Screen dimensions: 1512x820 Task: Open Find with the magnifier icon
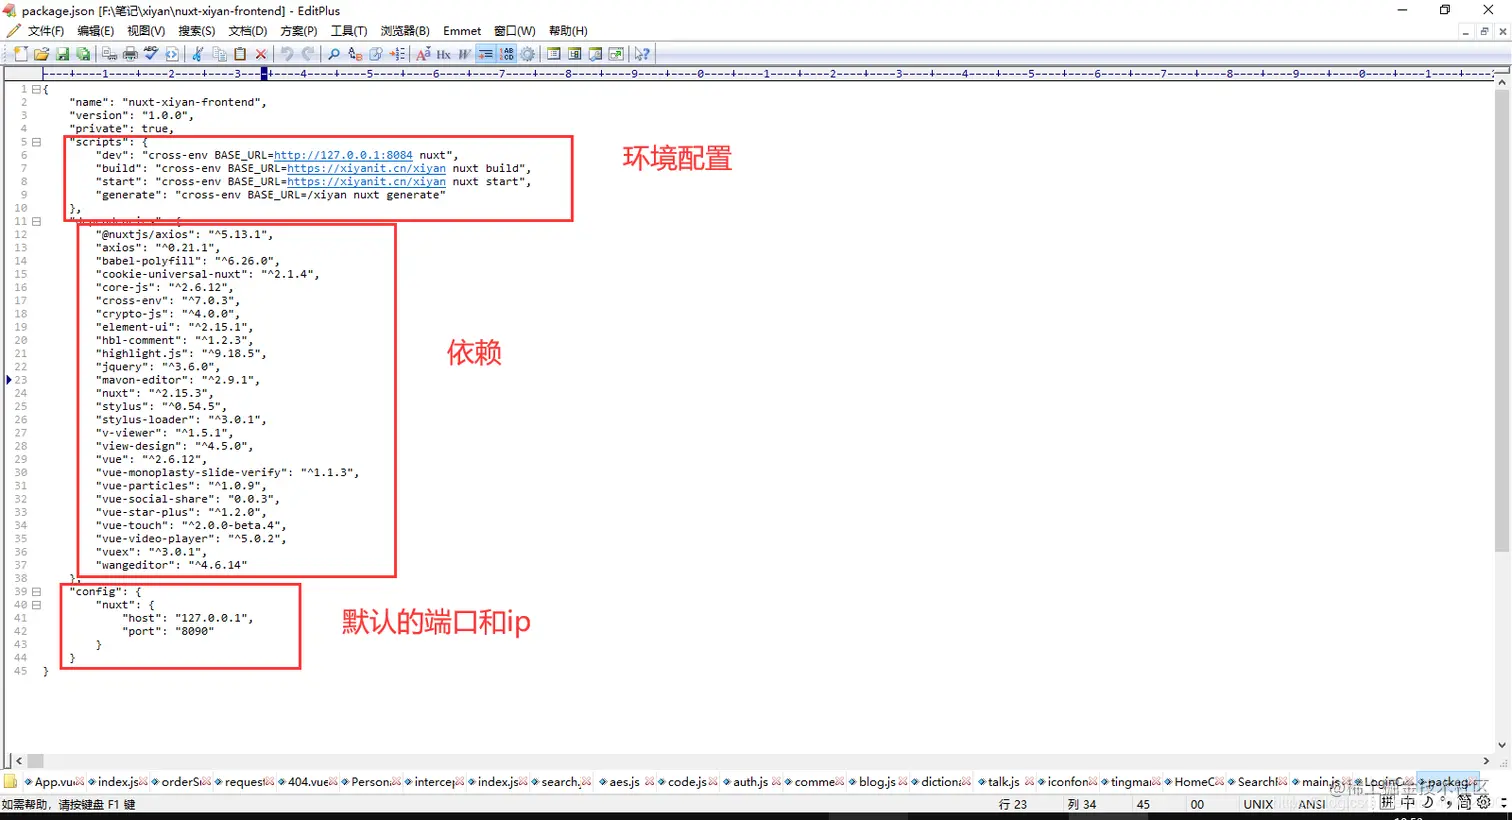[334, 54]
